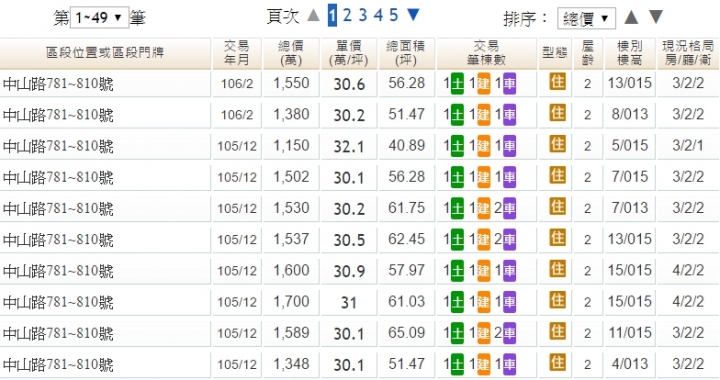720x380 pixels.
Task: Click floor value 4/013
Action: click(x=630, y=364)
